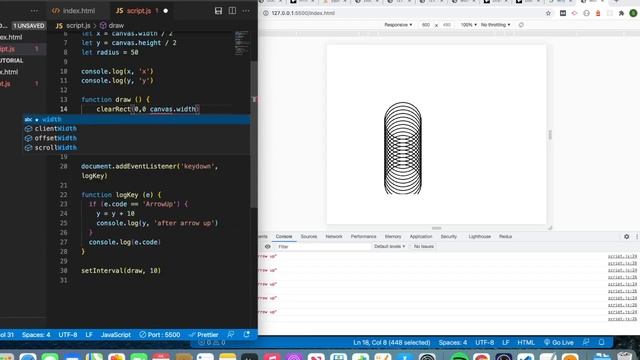Choose the scrollWidth autocomplete suggestion

136,147
